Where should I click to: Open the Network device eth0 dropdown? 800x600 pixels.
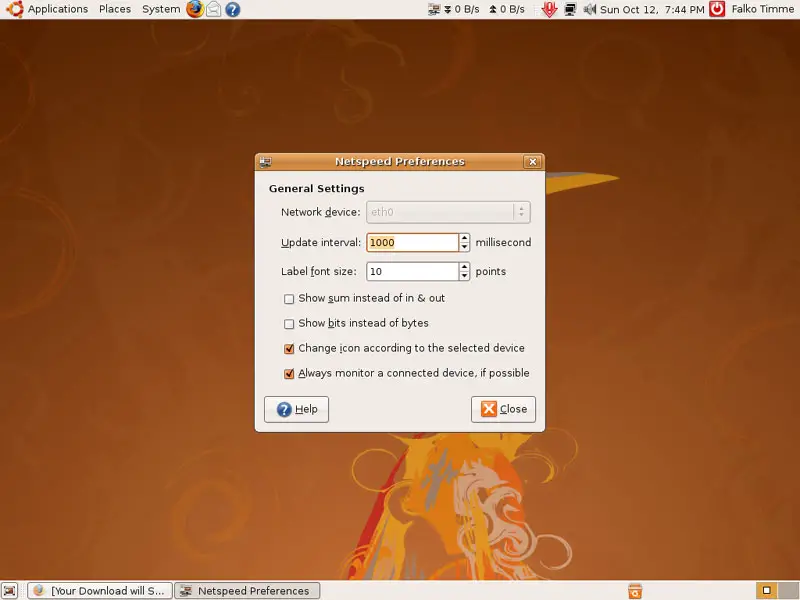(448, 212)
